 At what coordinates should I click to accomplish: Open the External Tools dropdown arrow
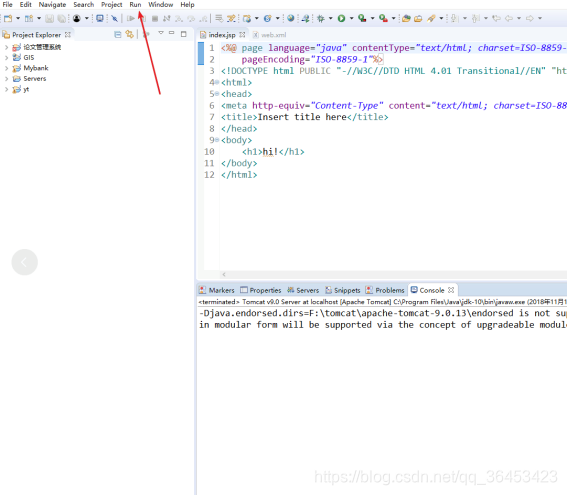[393, 18]
